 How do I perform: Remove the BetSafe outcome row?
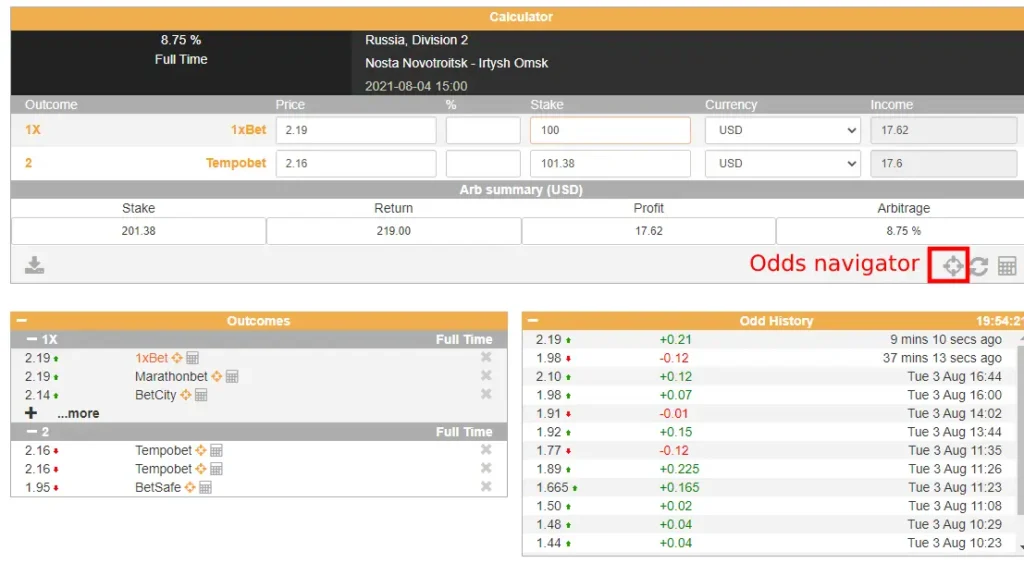point(486,487)
